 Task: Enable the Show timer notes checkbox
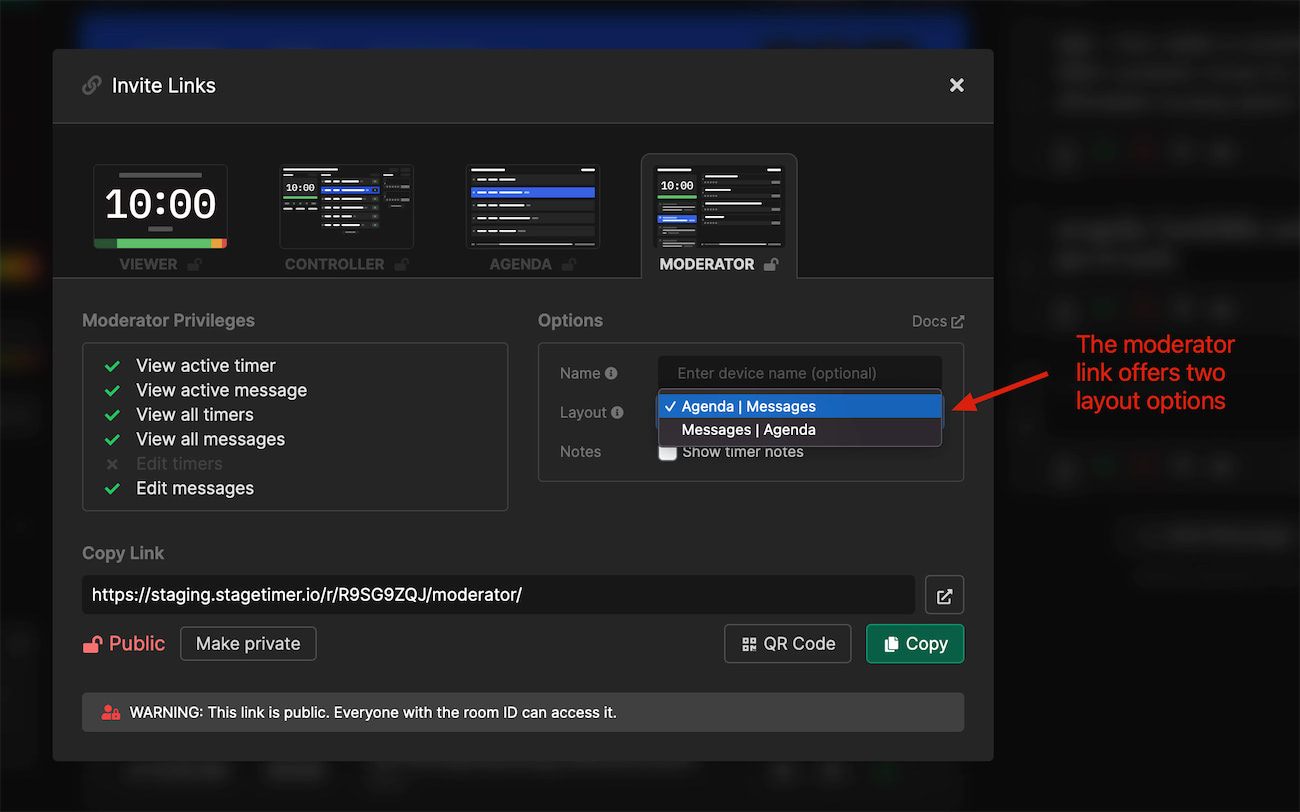click(667, 452)
